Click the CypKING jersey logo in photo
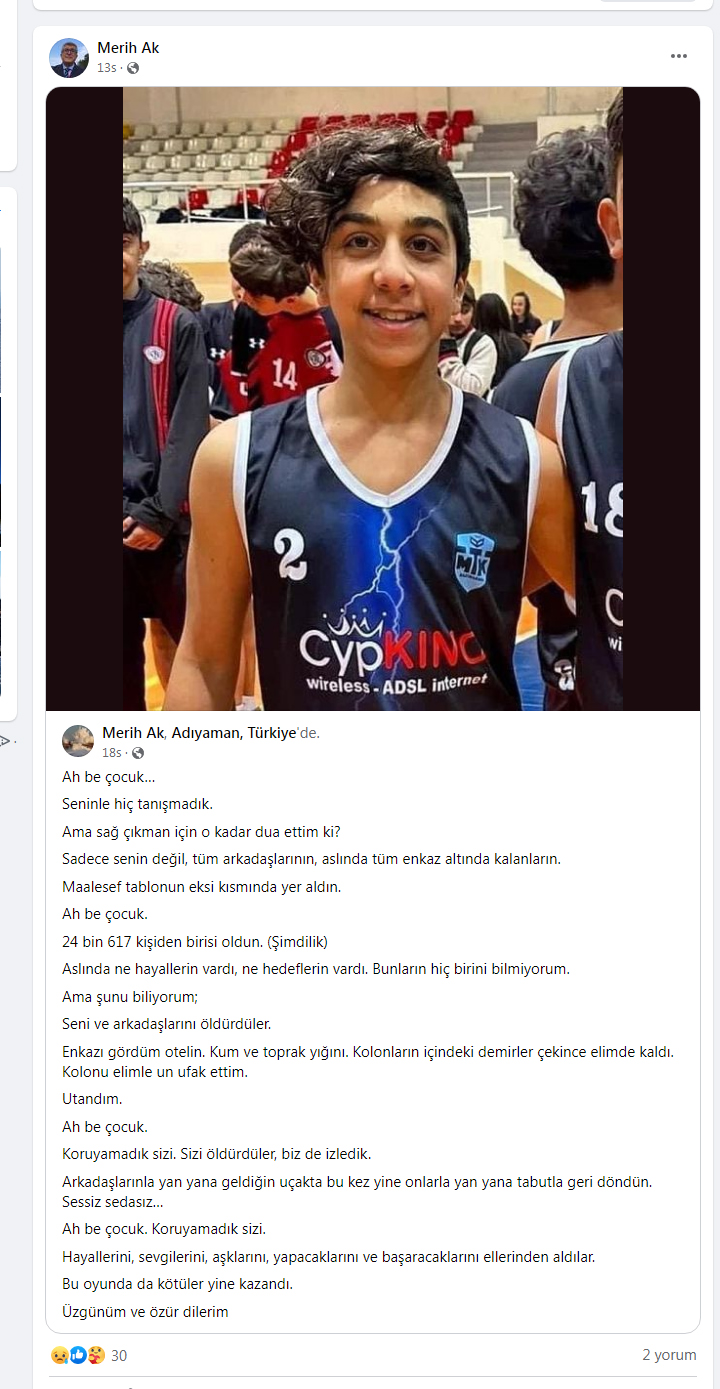Screen dimensions: 720x1389 (392, 651)
